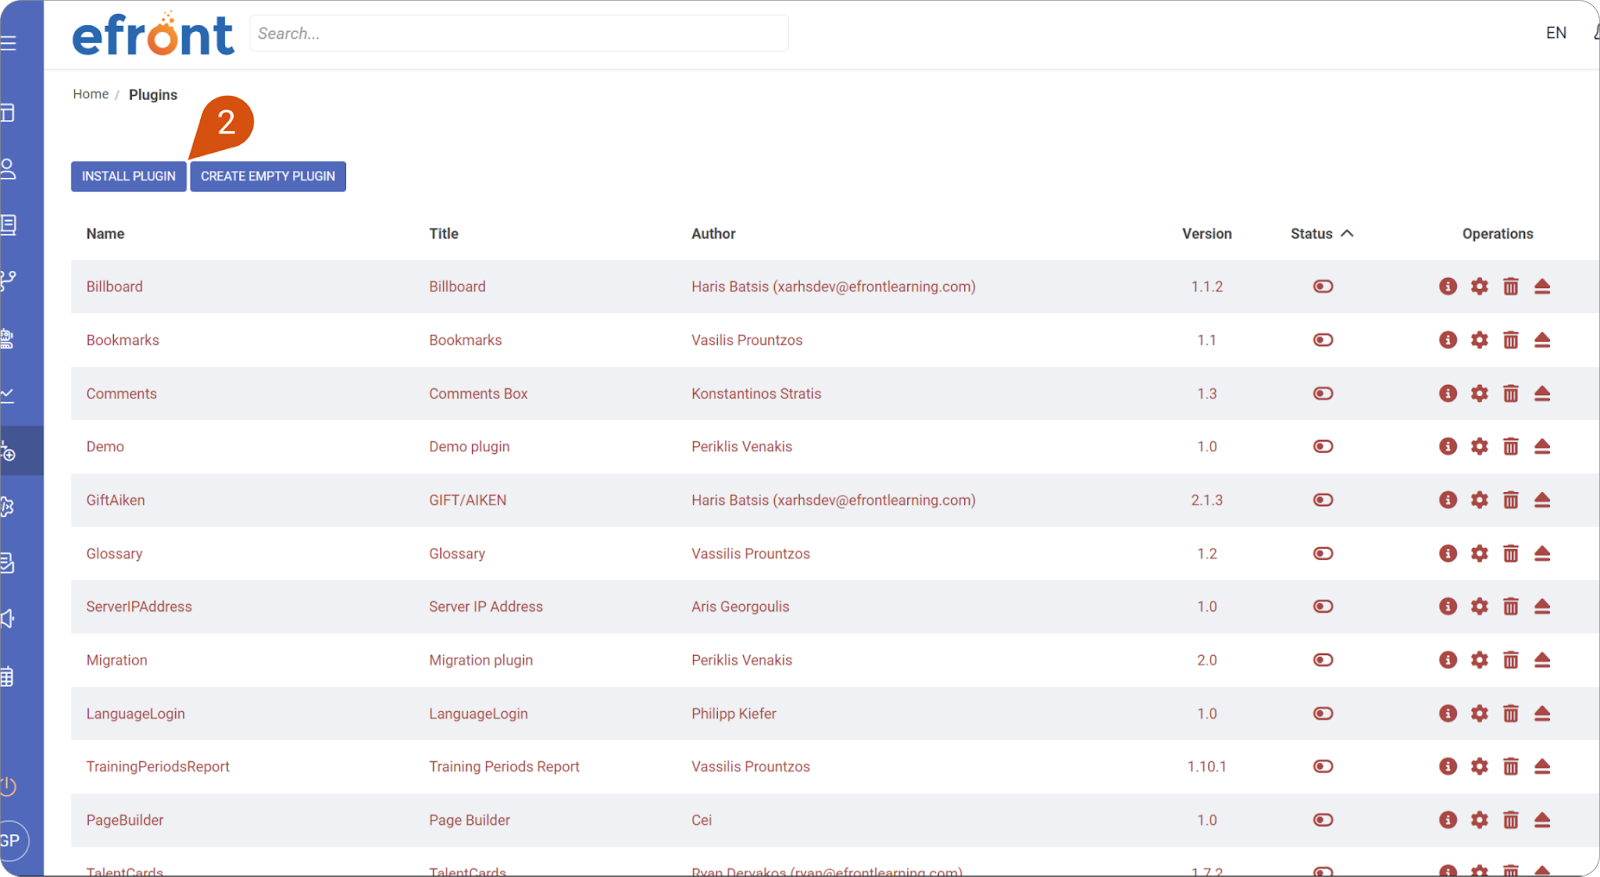This screenshot has height=877, width=1600.
Task: Click eject icon in Comments row
Action: pyautogui.click(x=1542, y=393)
